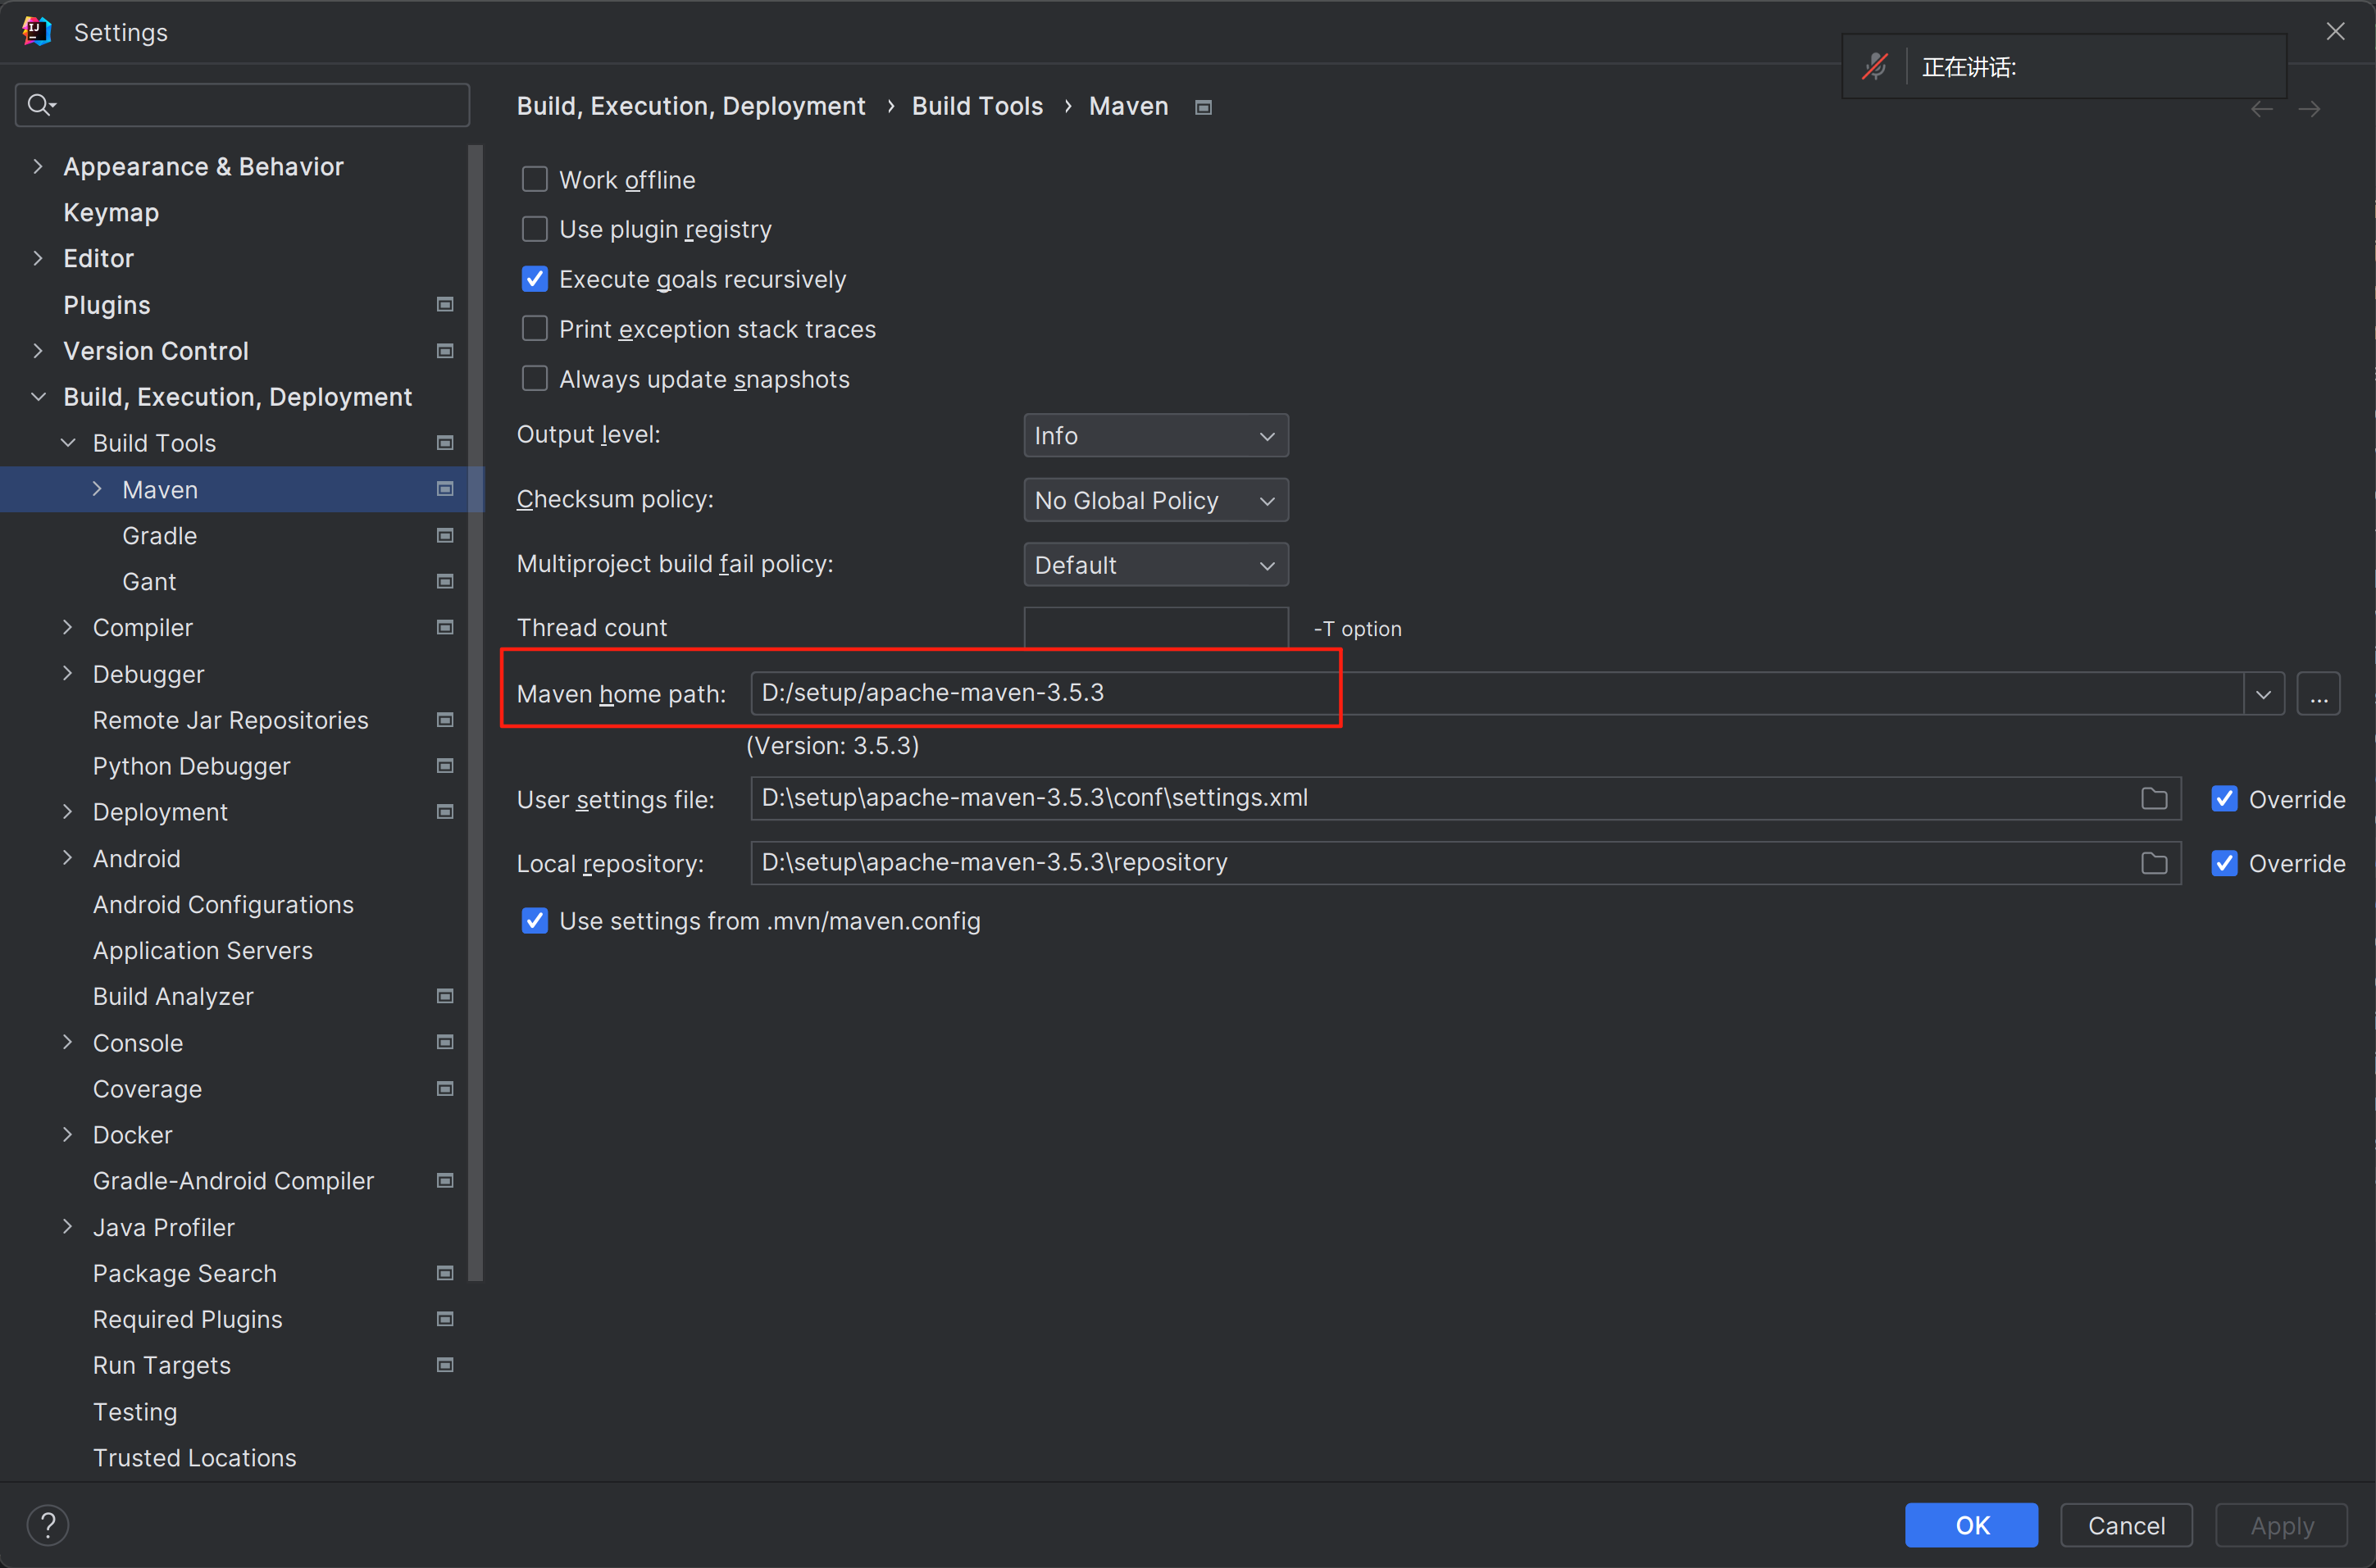Browse folder for Local repository
The image size is (2376, 1568).
[2154, 863]
